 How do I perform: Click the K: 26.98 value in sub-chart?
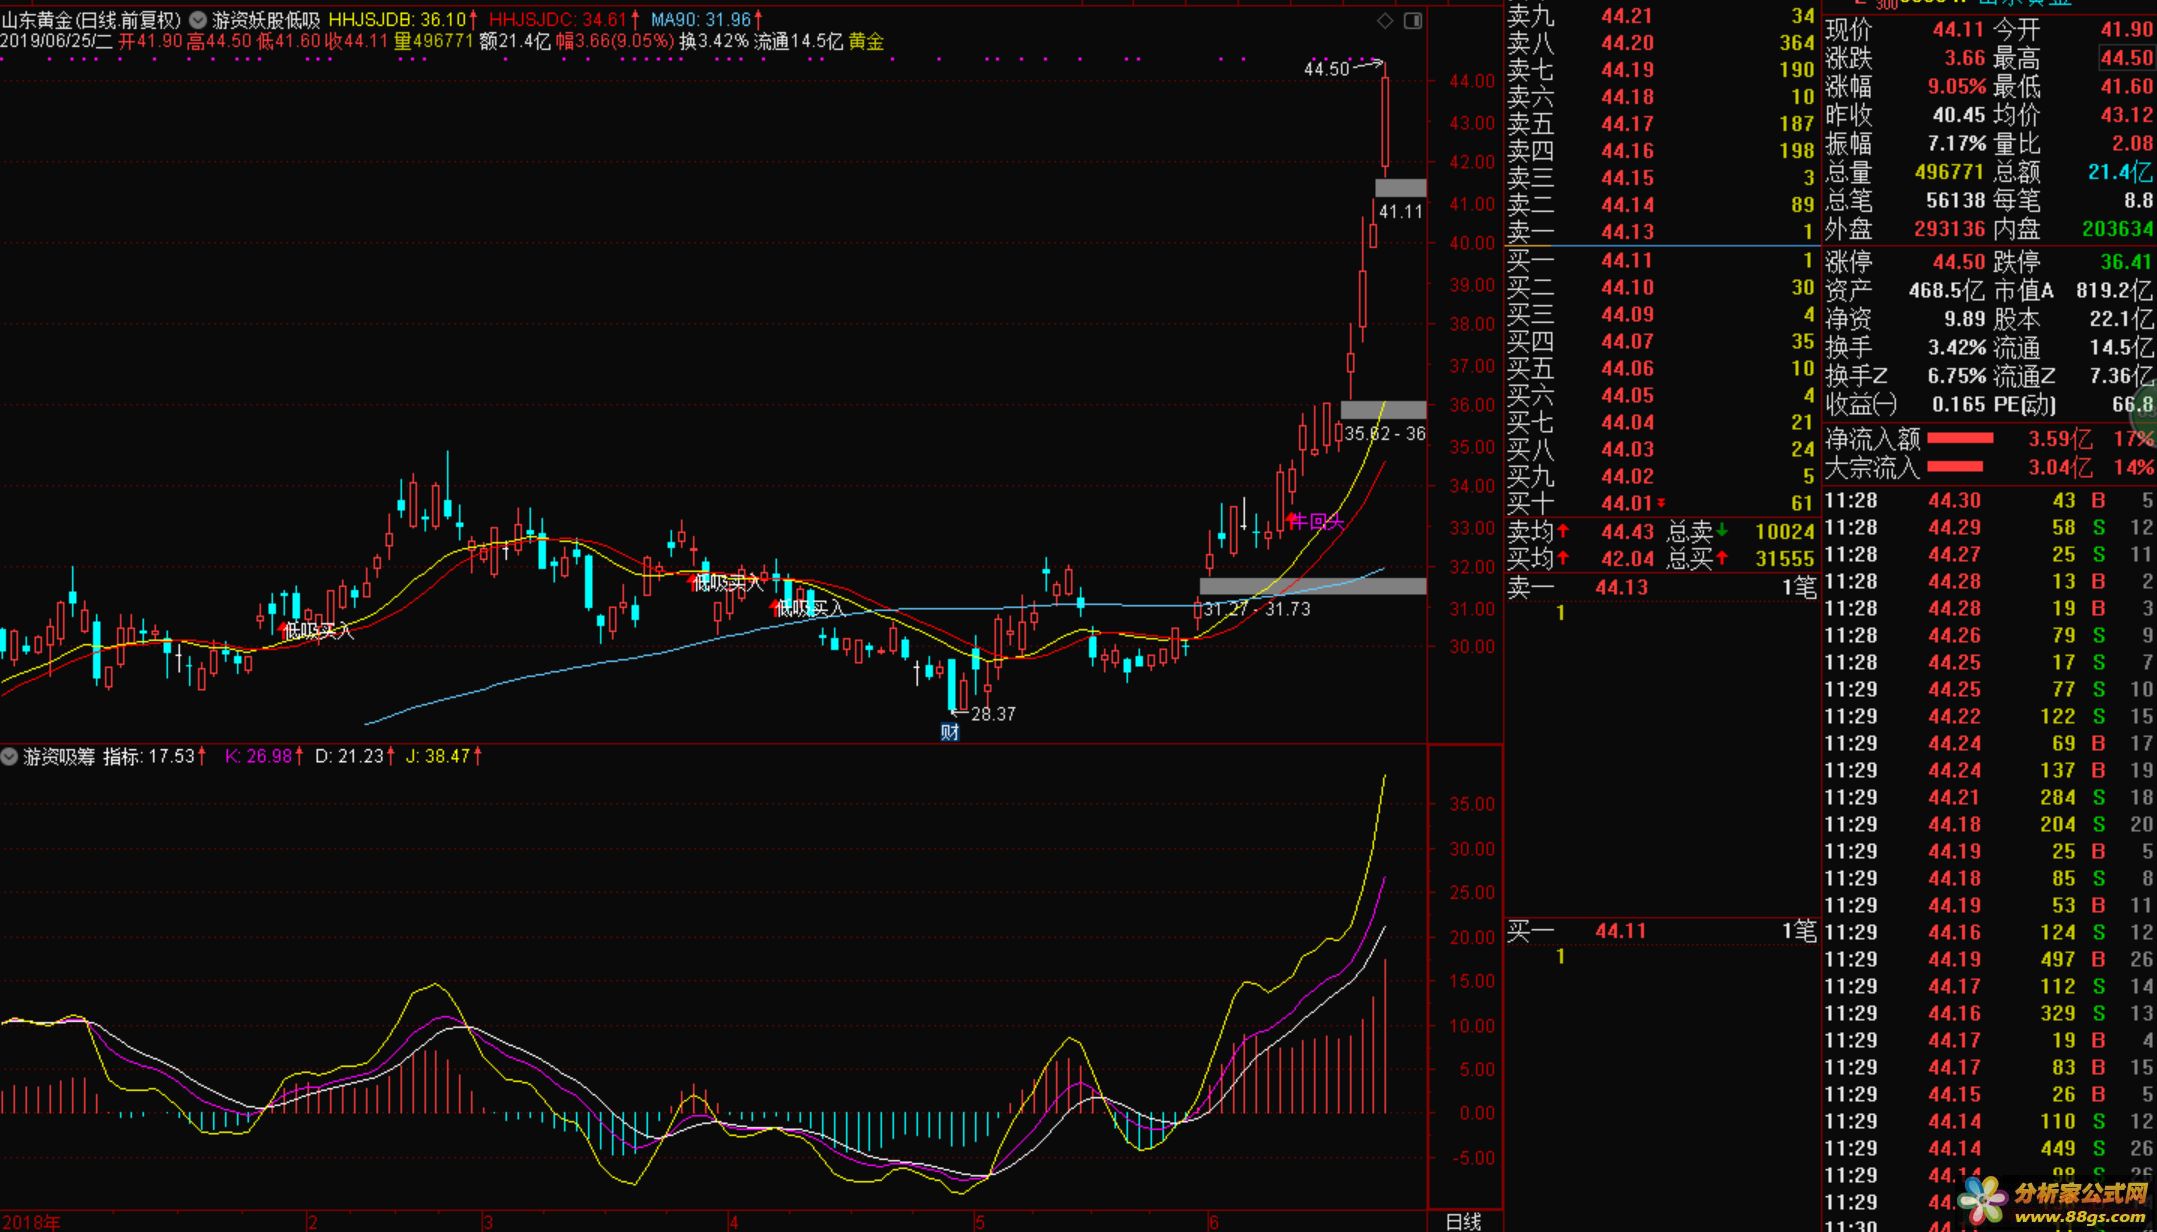(x=263, y=757)
